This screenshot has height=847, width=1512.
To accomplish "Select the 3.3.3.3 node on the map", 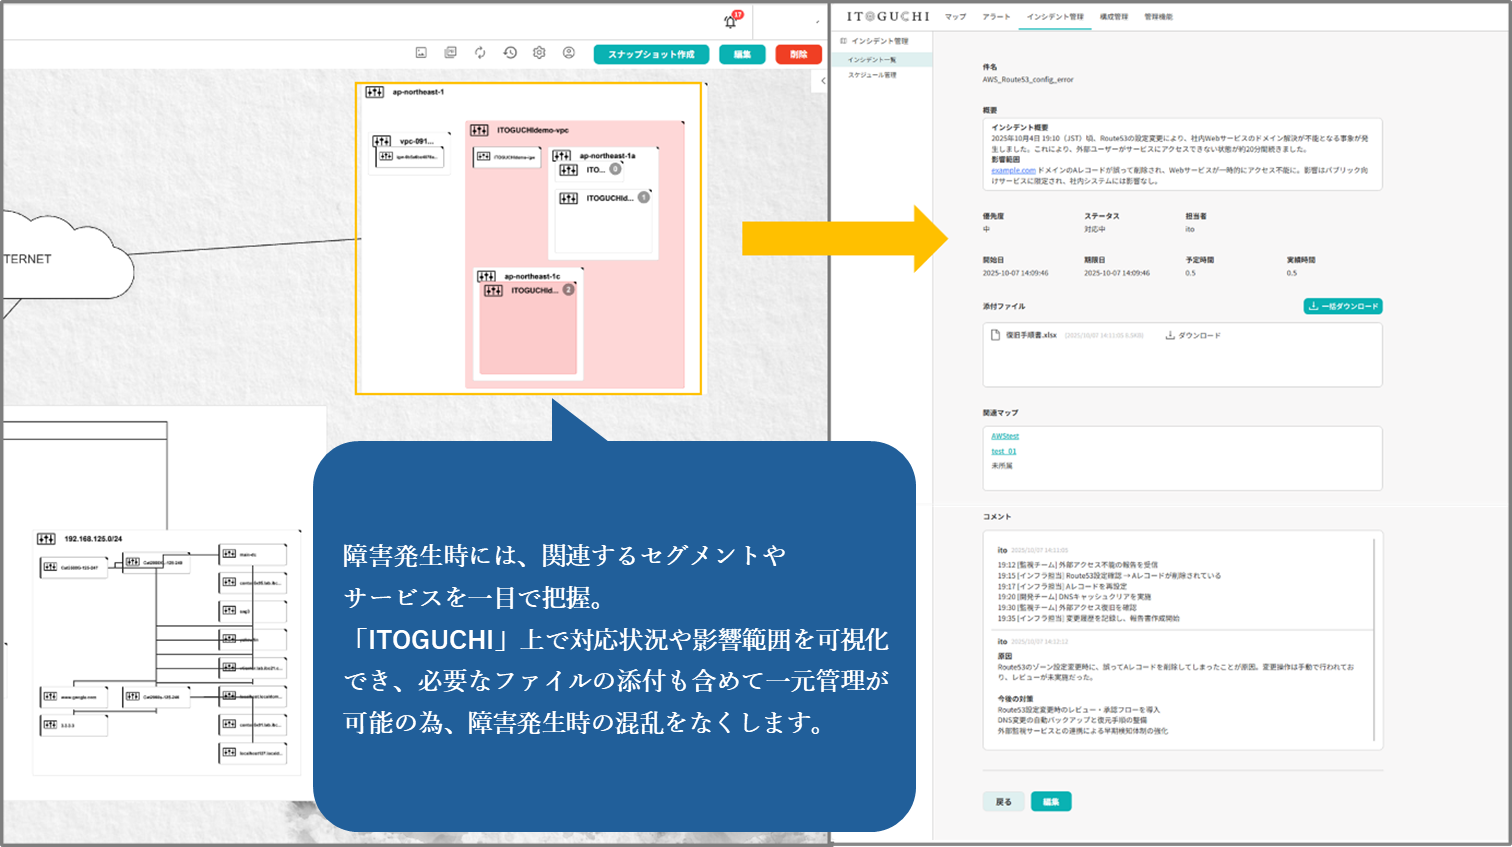I will [x=75, y=725].
